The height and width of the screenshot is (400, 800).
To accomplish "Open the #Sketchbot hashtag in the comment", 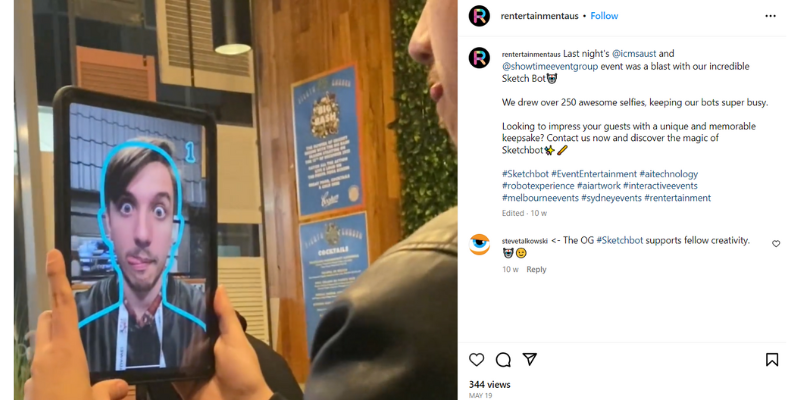I will [x=619, y=240].
